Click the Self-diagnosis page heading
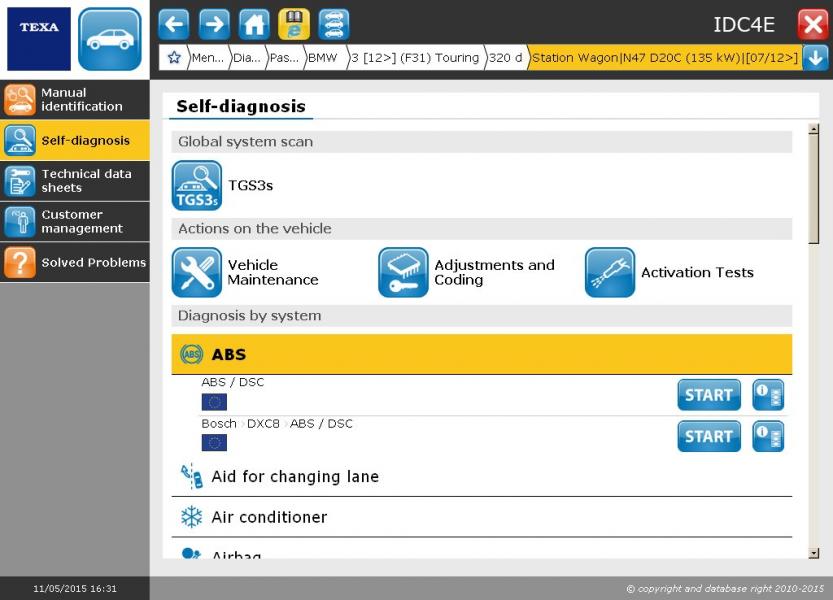The width and height of the screenshot is (833, 600). [241, 106]
